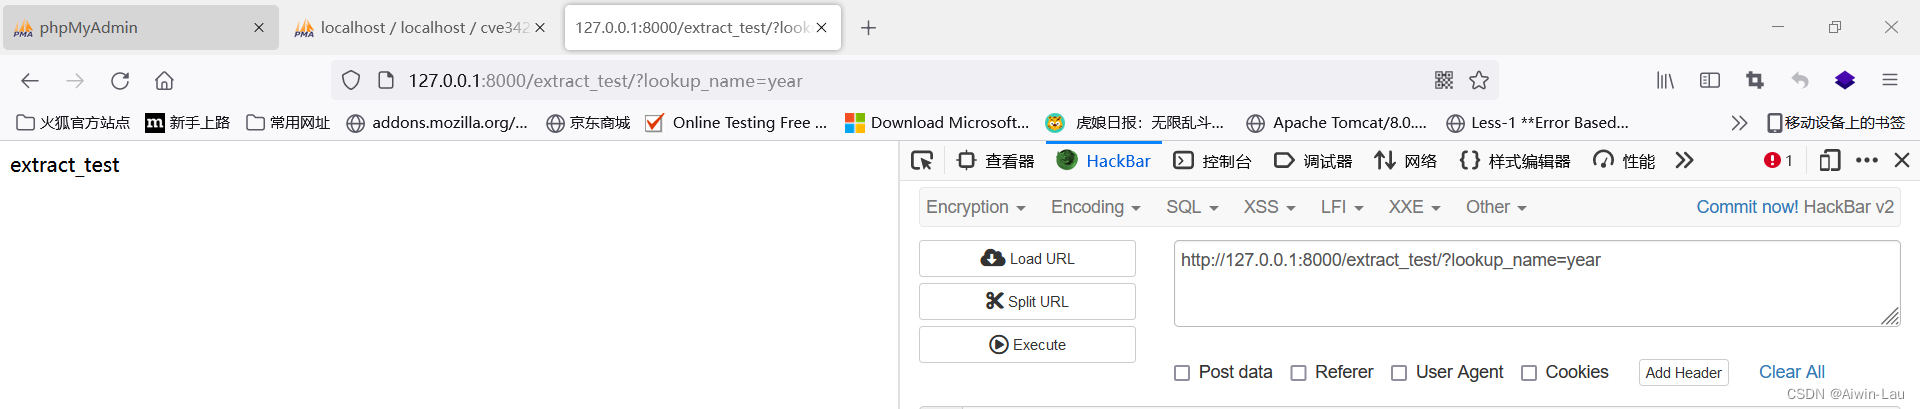Open the responsive design mode icon

pyautogui.click(x=1829, y=160)
